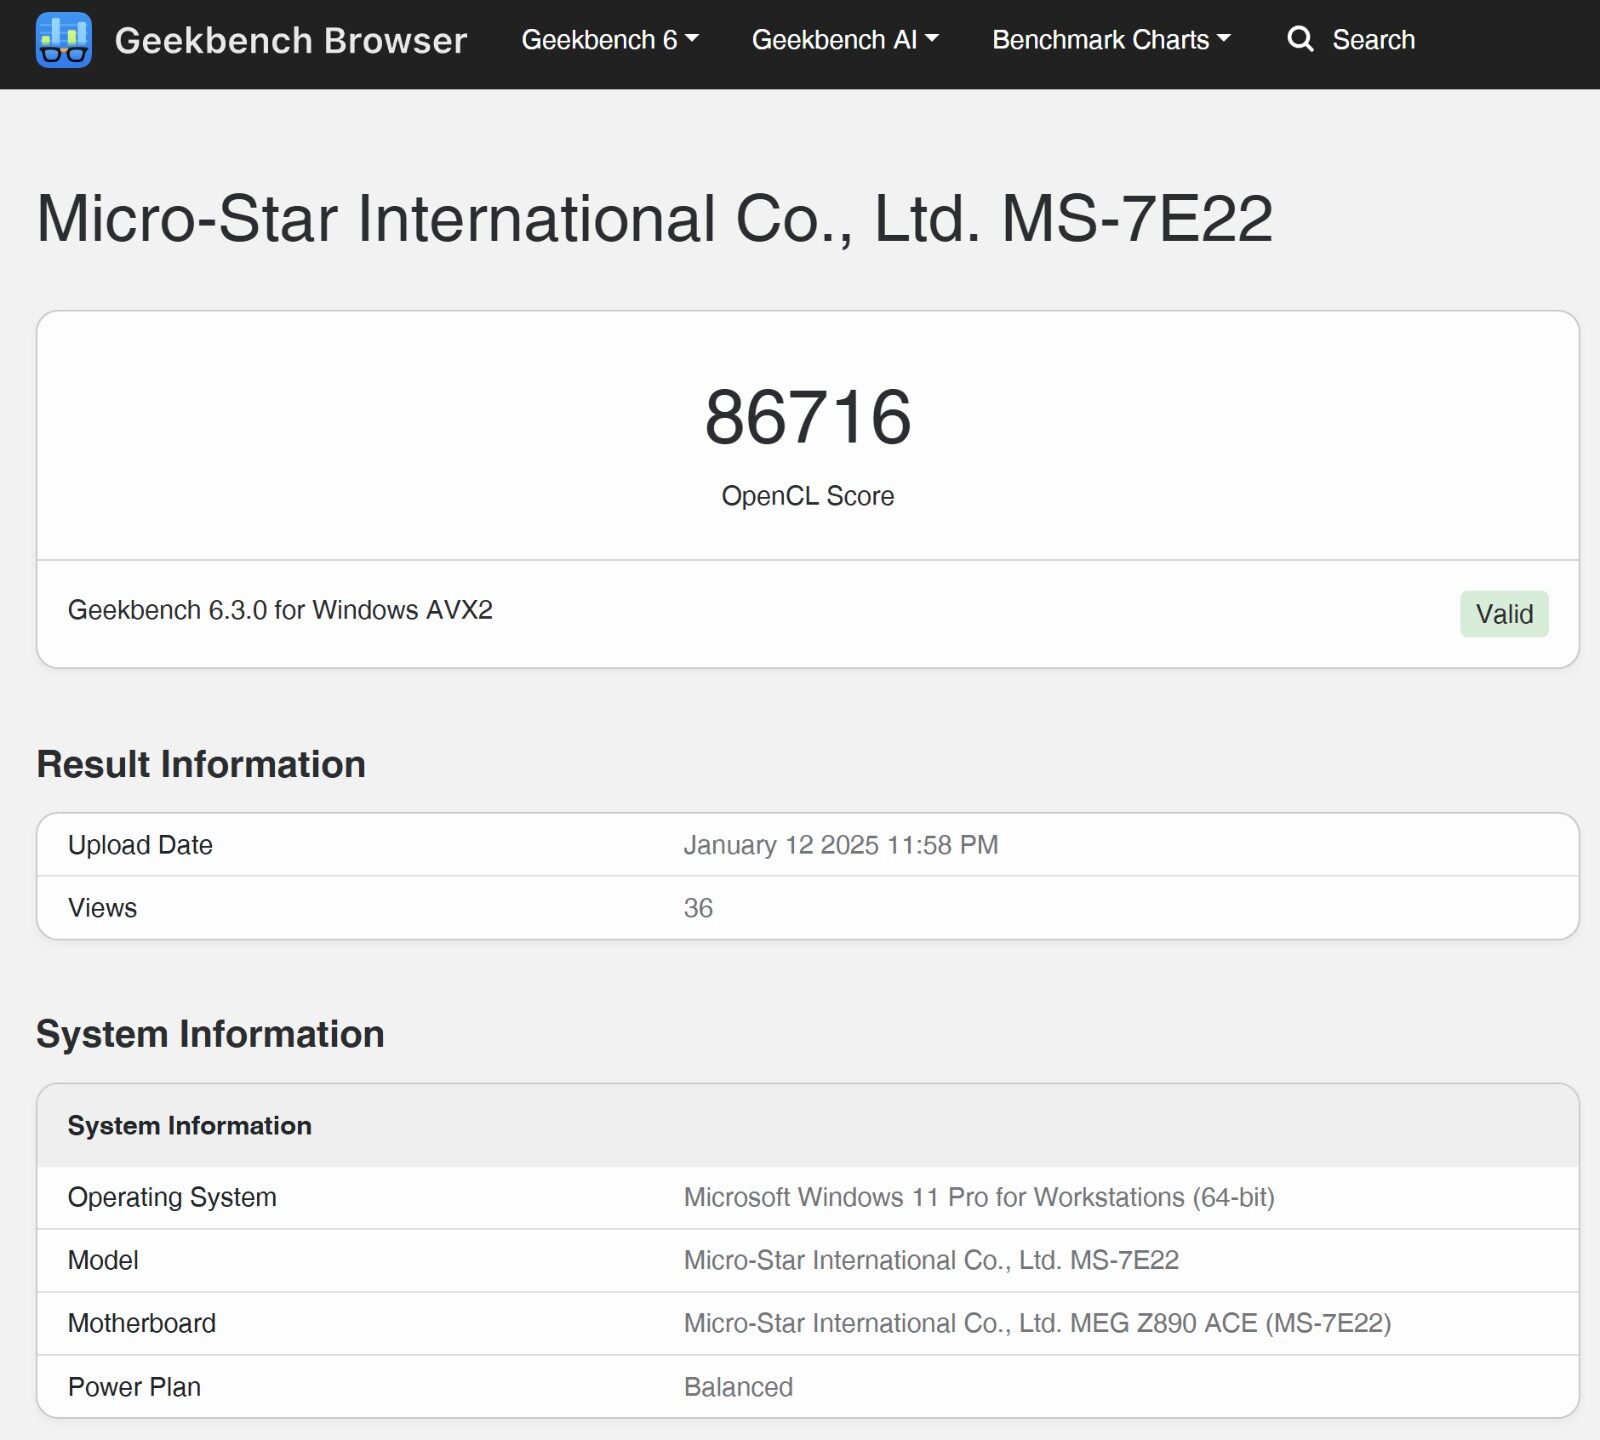Click the Model row label
Screen dimensions: 1600x1440
point(103,1260)
